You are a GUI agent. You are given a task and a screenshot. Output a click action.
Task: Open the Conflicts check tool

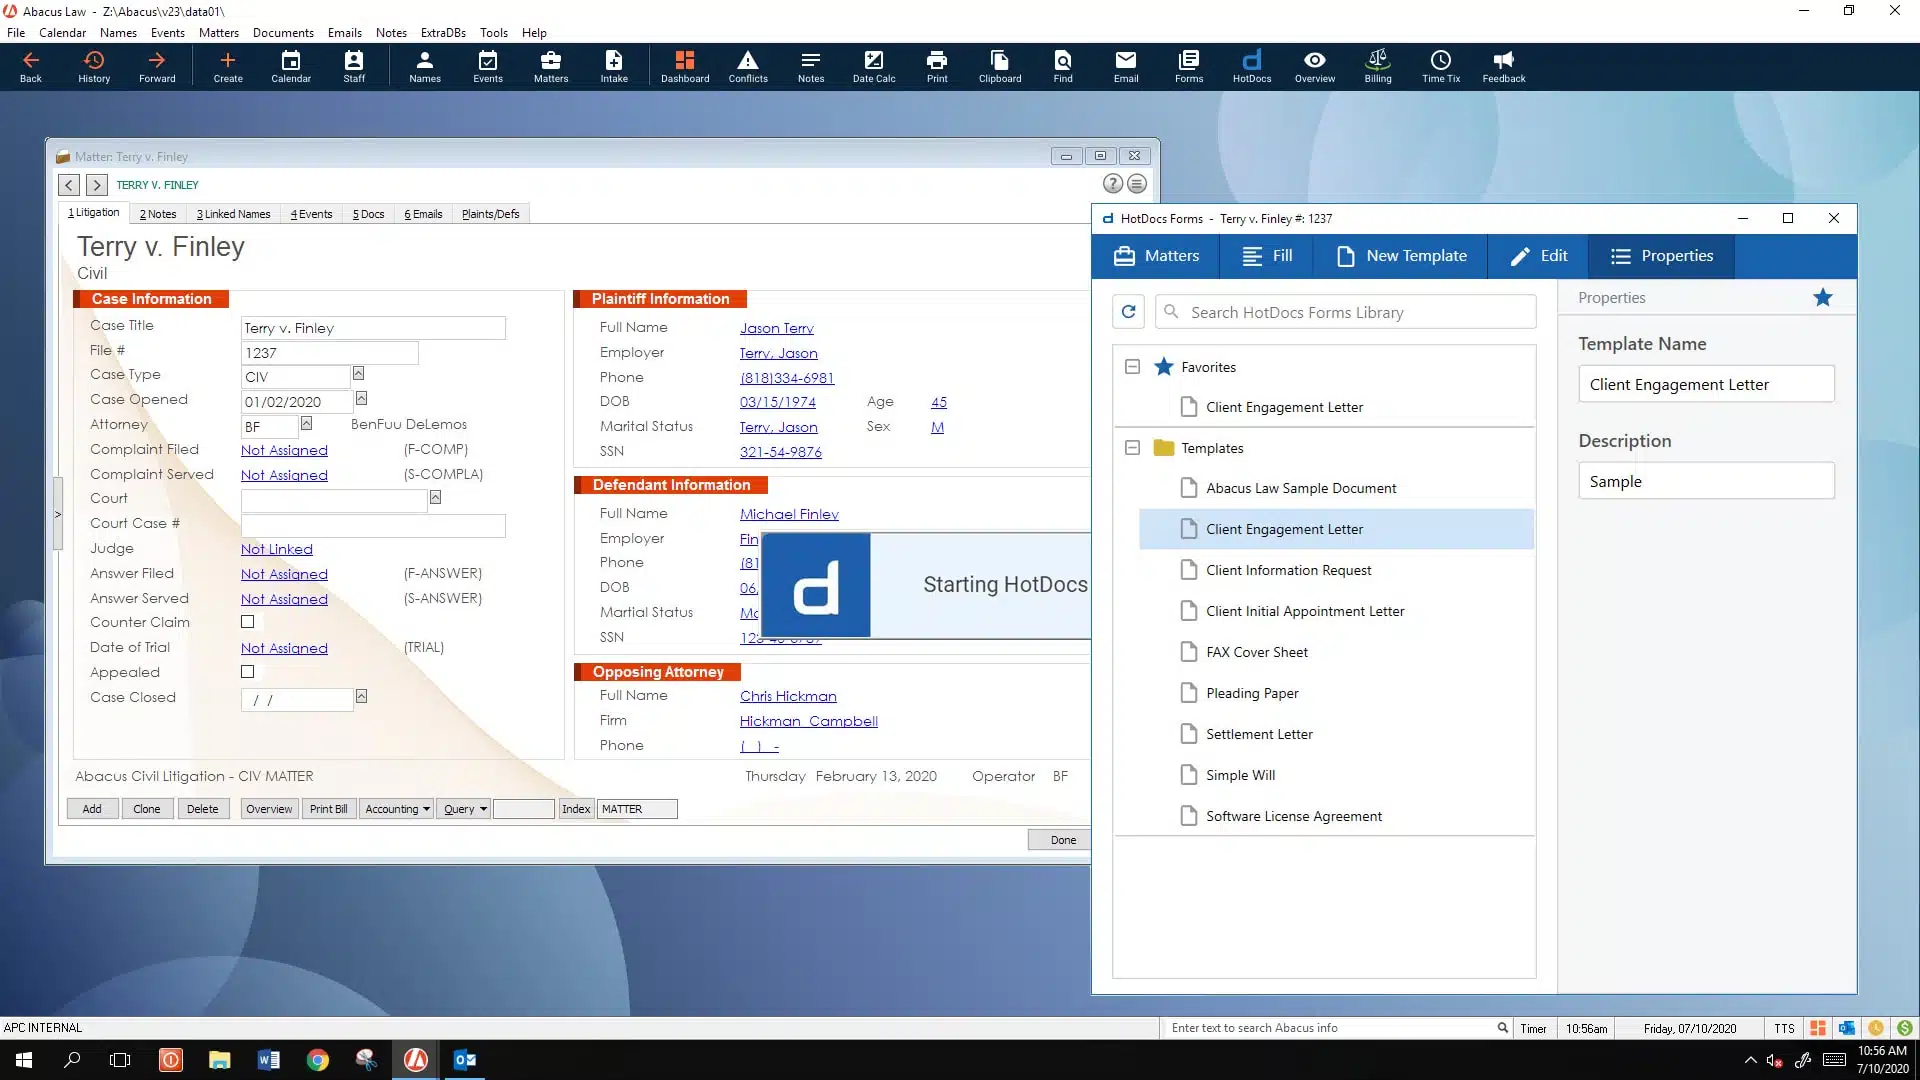747,66
